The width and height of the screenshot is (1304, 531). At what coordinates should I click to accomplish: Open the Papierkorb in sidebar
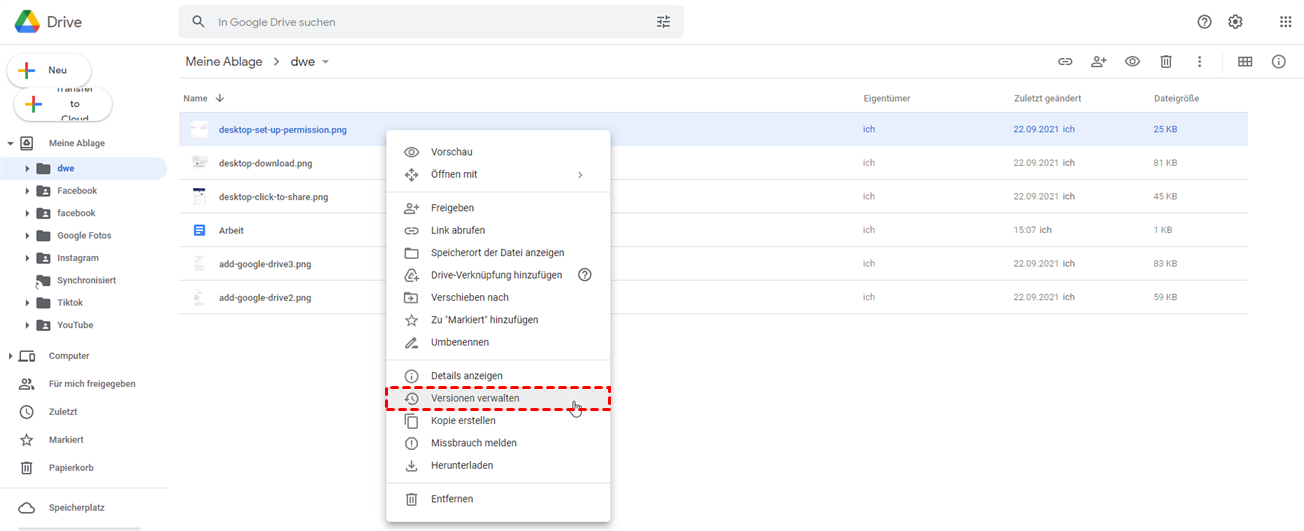71,468
